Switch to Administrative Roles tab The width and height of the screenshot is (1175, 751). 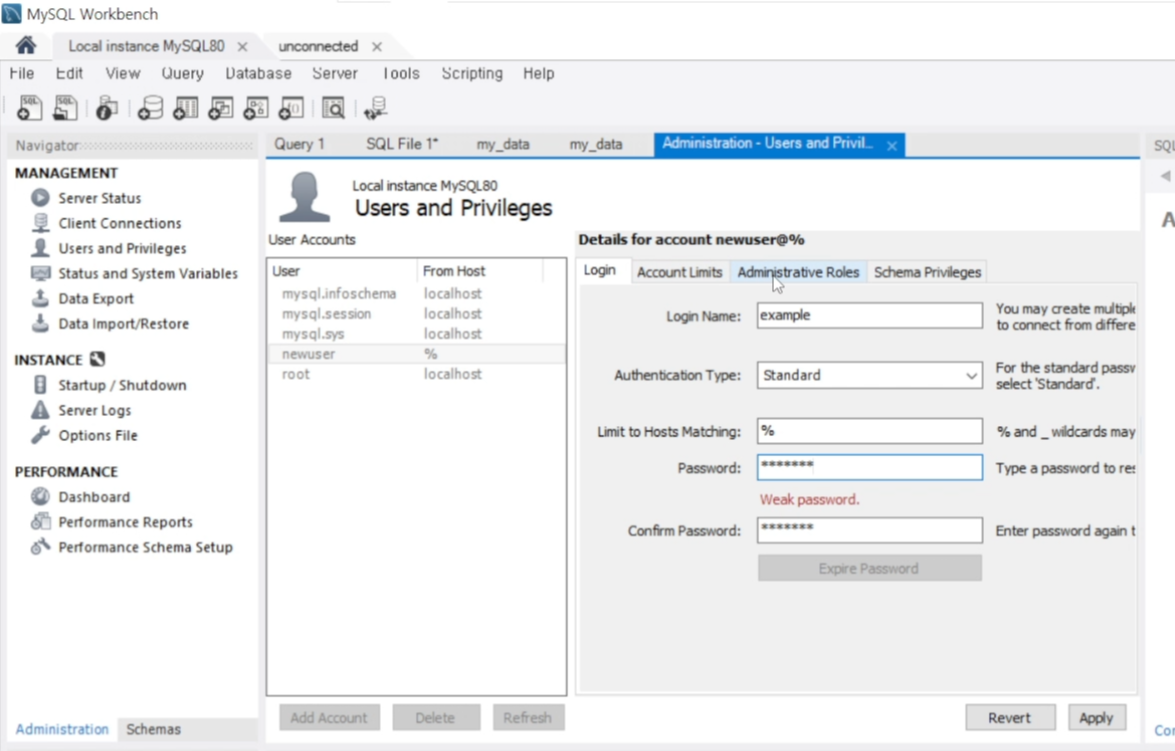click(x=798, y=272)
